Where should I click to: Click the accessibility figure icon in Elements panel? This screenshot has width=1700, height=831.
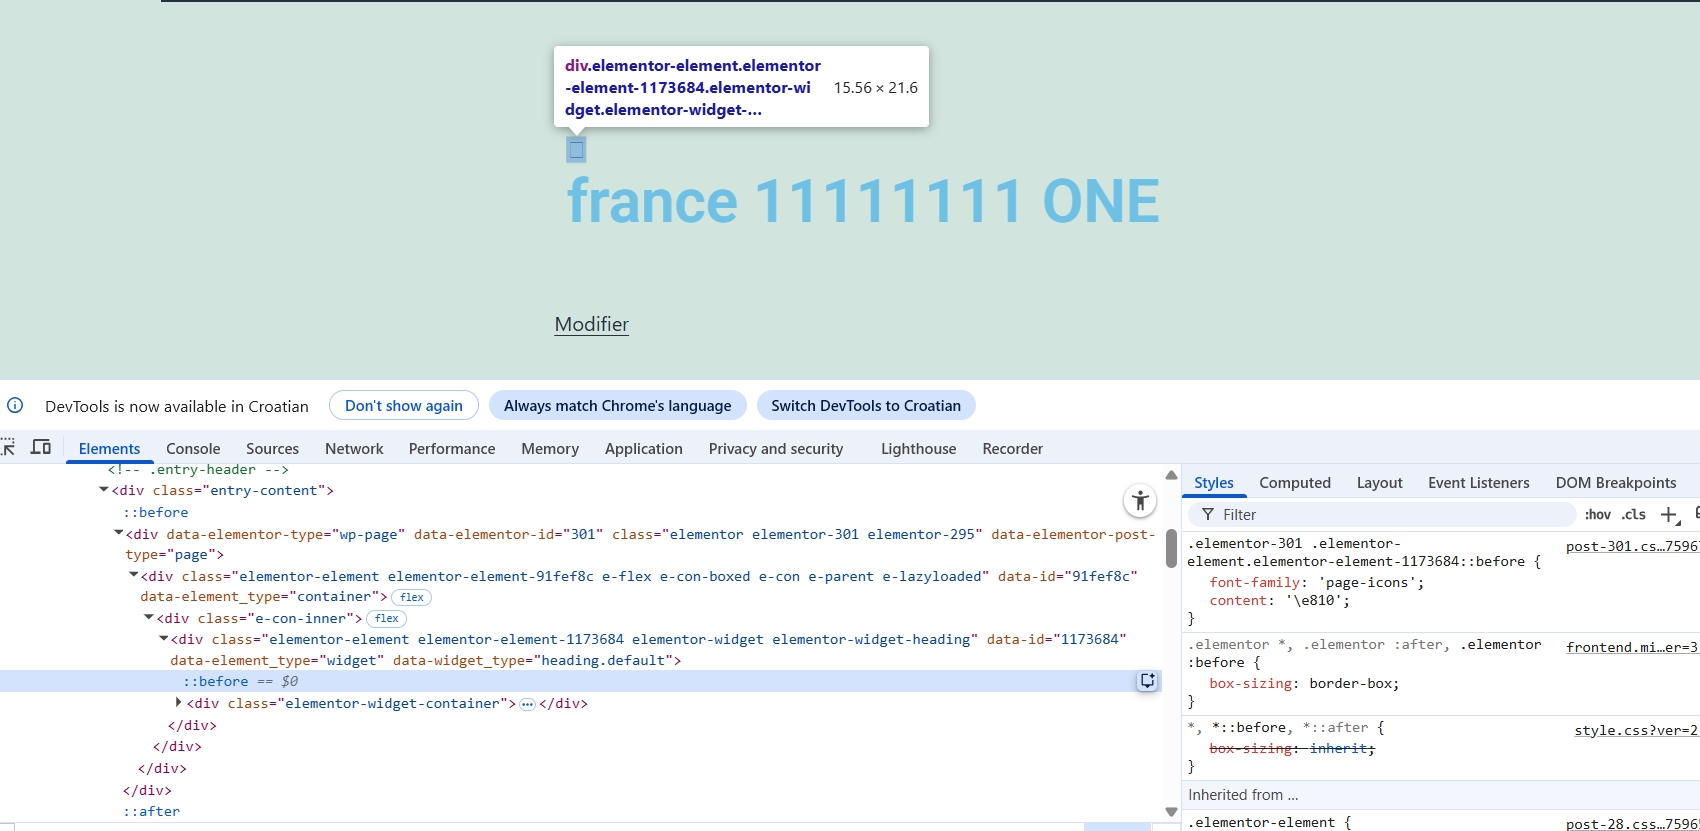click(1140, 501)
